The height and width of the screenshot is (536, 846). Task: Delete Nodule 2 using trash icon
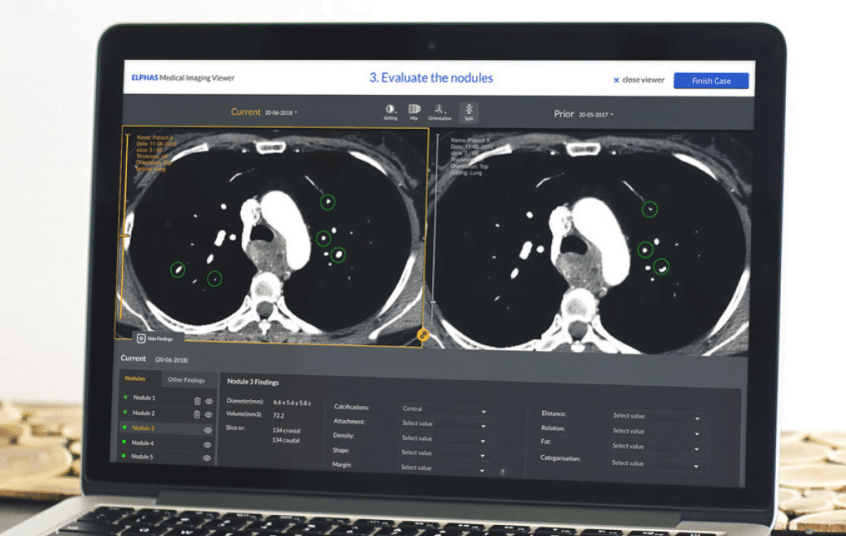coord(196,415)
